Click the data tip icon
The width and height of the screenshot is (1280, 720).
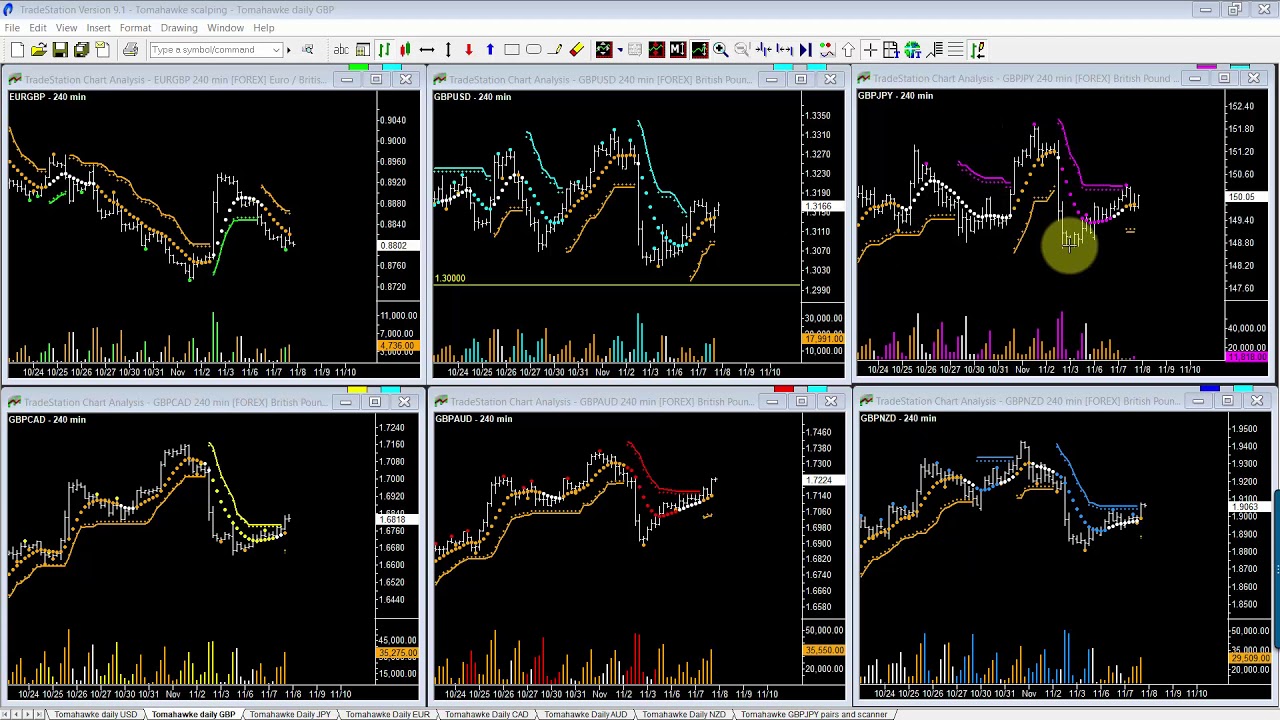pos(827,50)
